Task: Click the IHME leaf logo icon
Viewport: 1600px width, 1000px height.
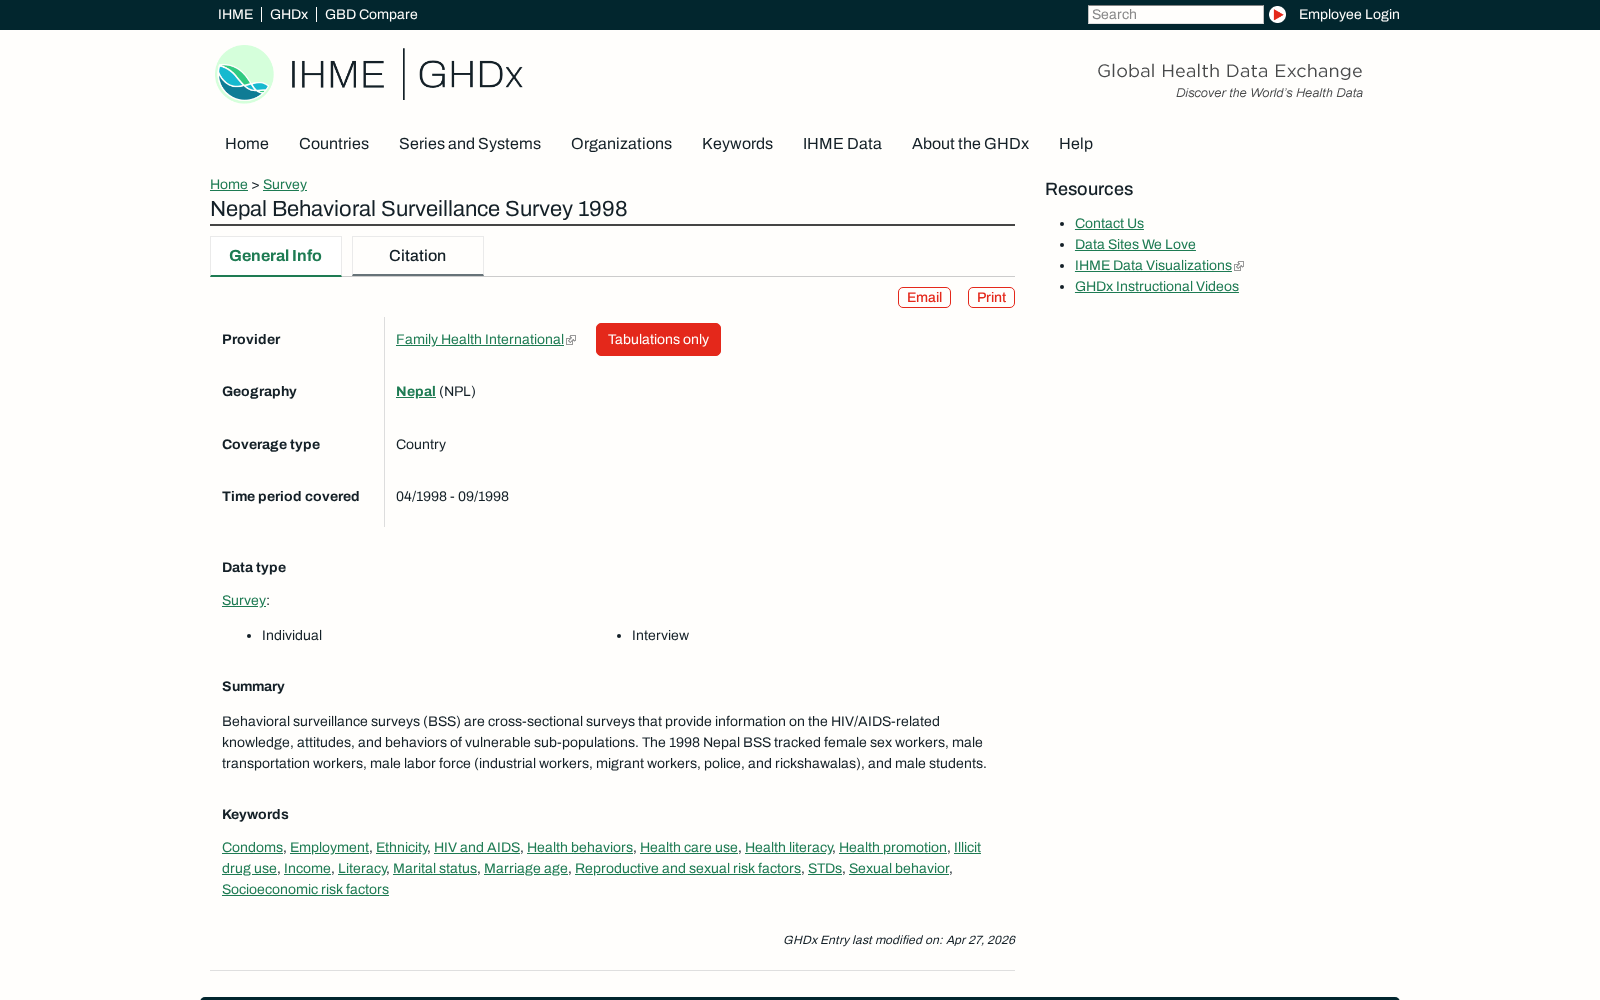Action: 244,74
